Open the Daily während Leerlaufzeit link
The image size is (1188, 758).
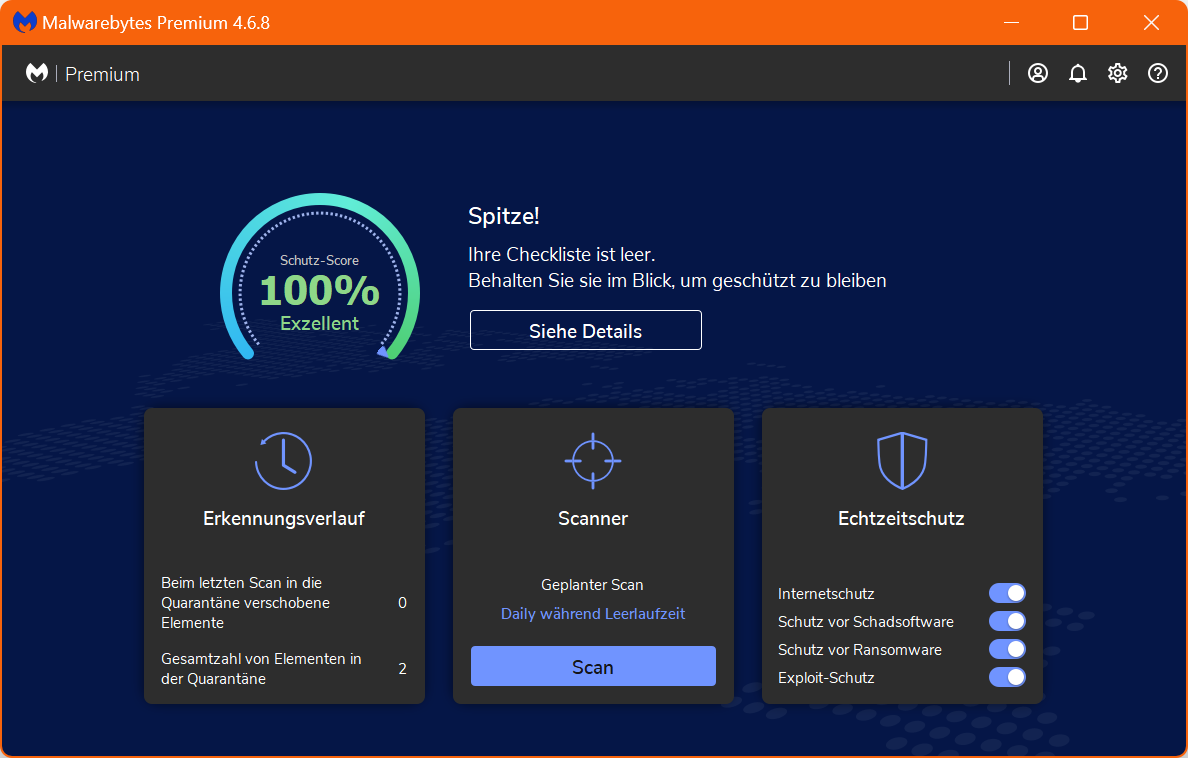coord(592,614)
